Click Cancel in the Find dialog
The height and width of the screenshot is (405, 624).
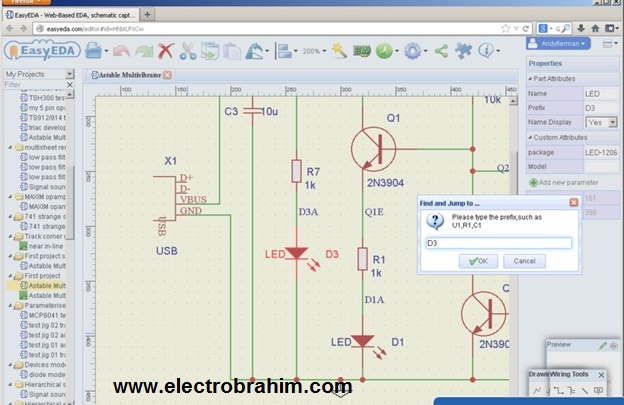click(524, 261)
